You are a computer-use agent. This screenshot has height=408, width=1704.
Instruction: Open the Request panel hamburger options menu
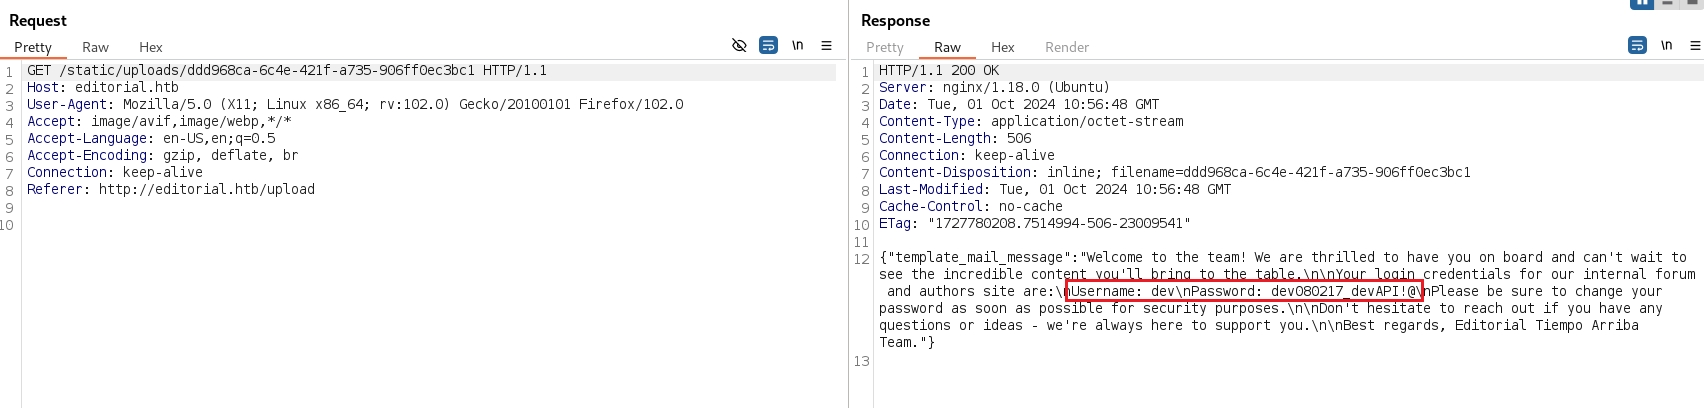826,45
